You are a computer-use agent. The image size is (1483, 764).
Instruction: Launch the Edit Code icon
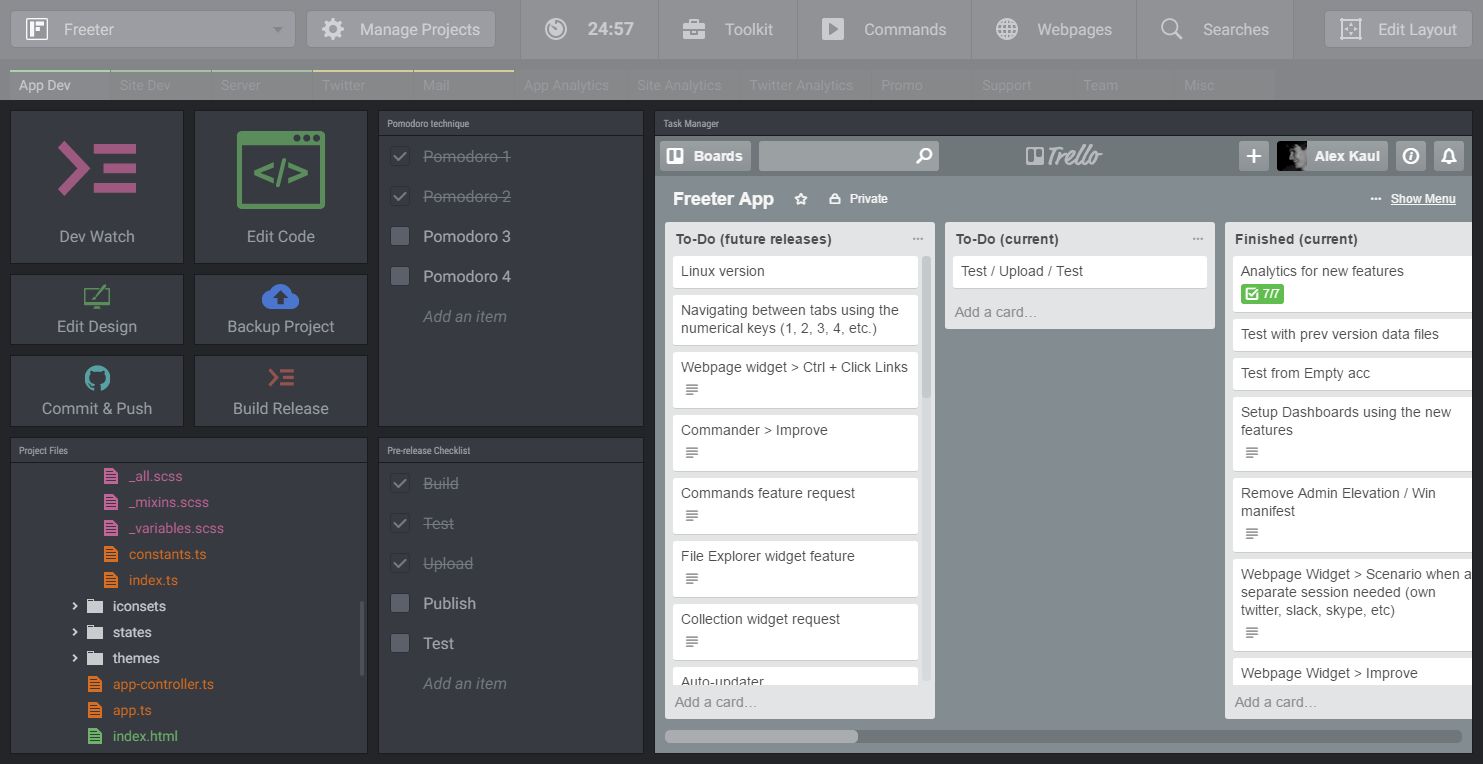[x=281, y=170]
